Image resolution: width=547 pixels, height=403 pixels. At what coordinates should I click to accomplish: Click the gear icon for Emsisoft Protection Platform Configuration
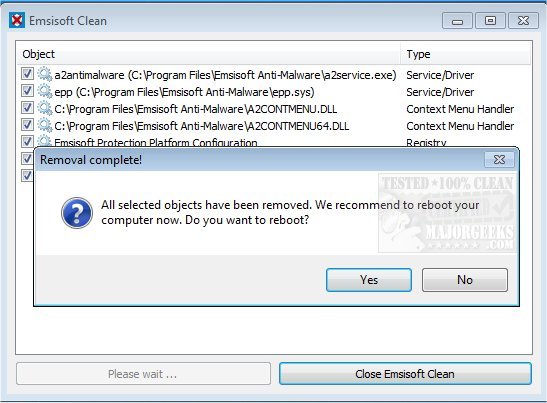tap(45, 141)
